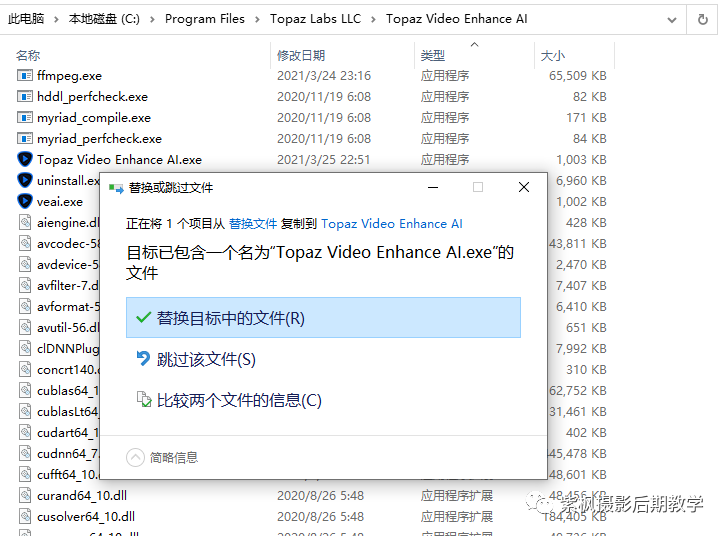Viewport: 727px width, 536px height.
Task: Open the address bar history dropdown
Action: 671,20
